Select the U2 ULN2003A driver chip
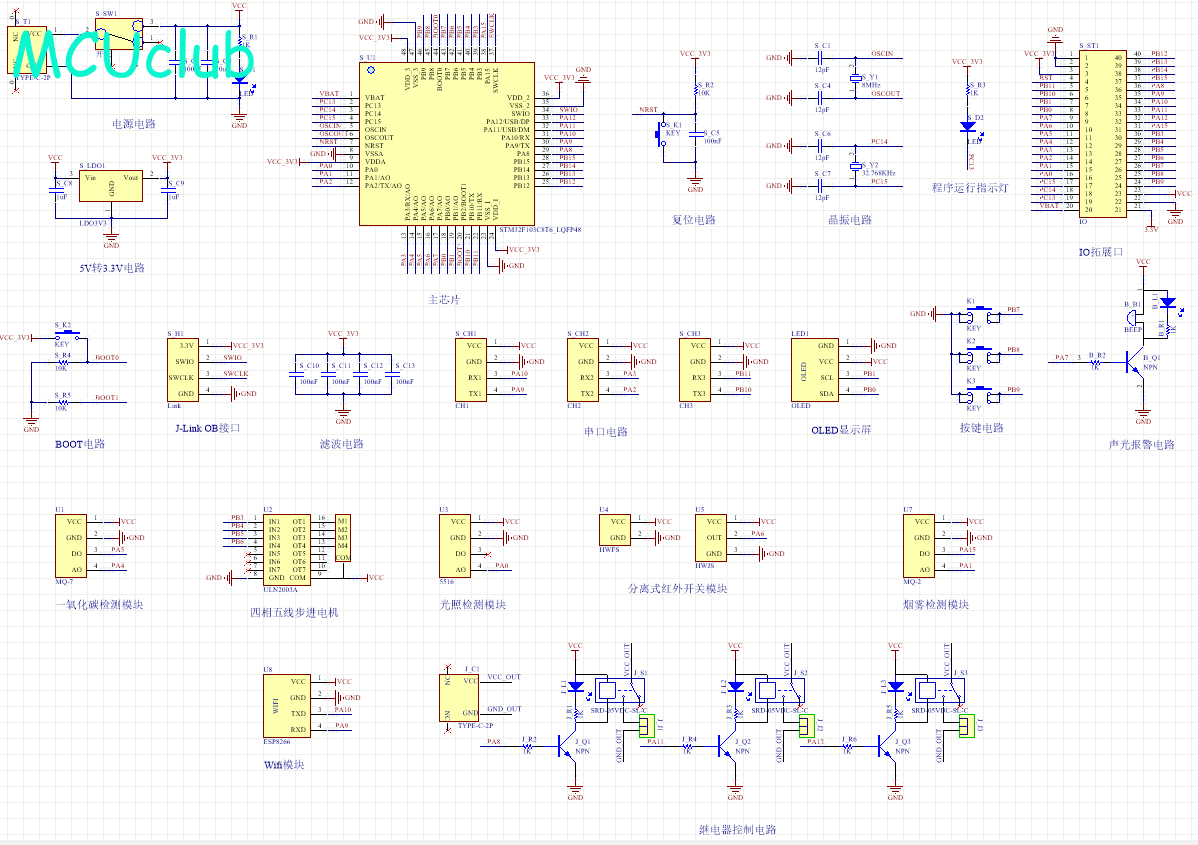 [287, 550]
